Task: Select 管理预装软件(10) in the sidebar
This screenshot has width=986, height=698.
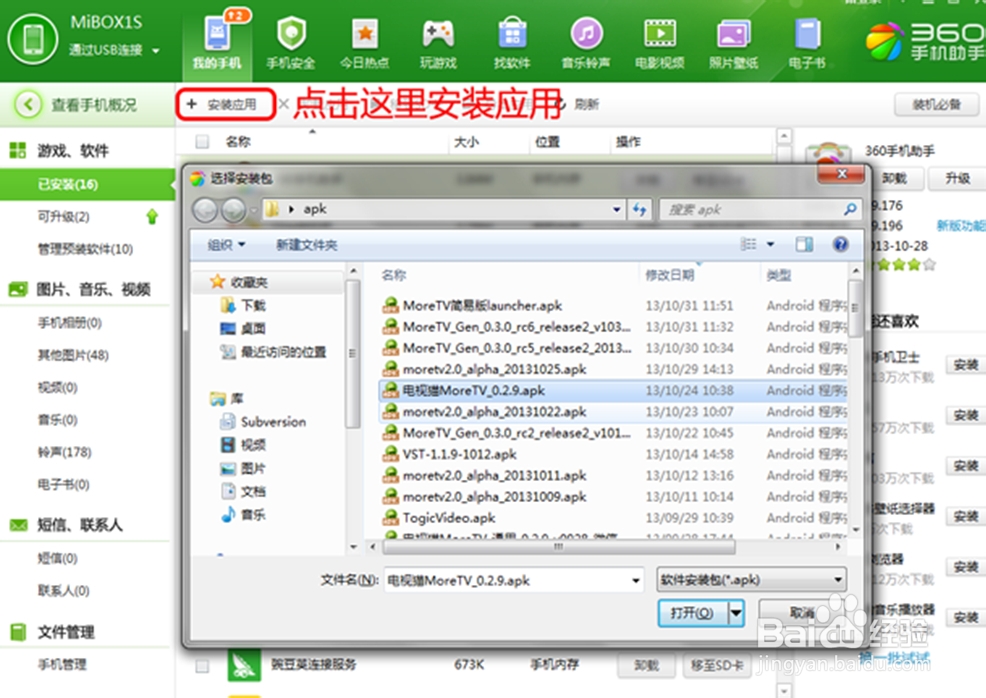Action: click(85, 249)
